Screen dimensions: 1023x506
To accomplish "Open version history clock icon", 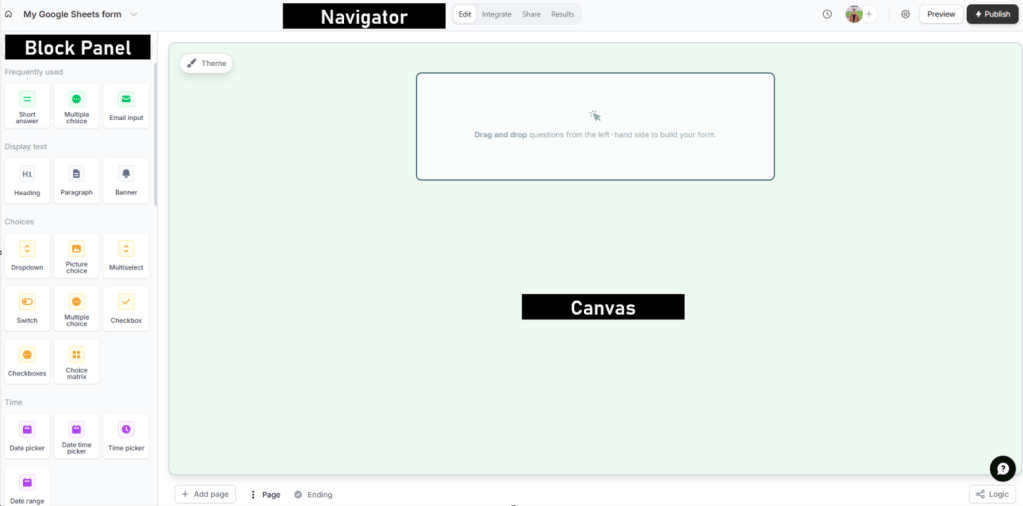I will (x=827, y=14).
